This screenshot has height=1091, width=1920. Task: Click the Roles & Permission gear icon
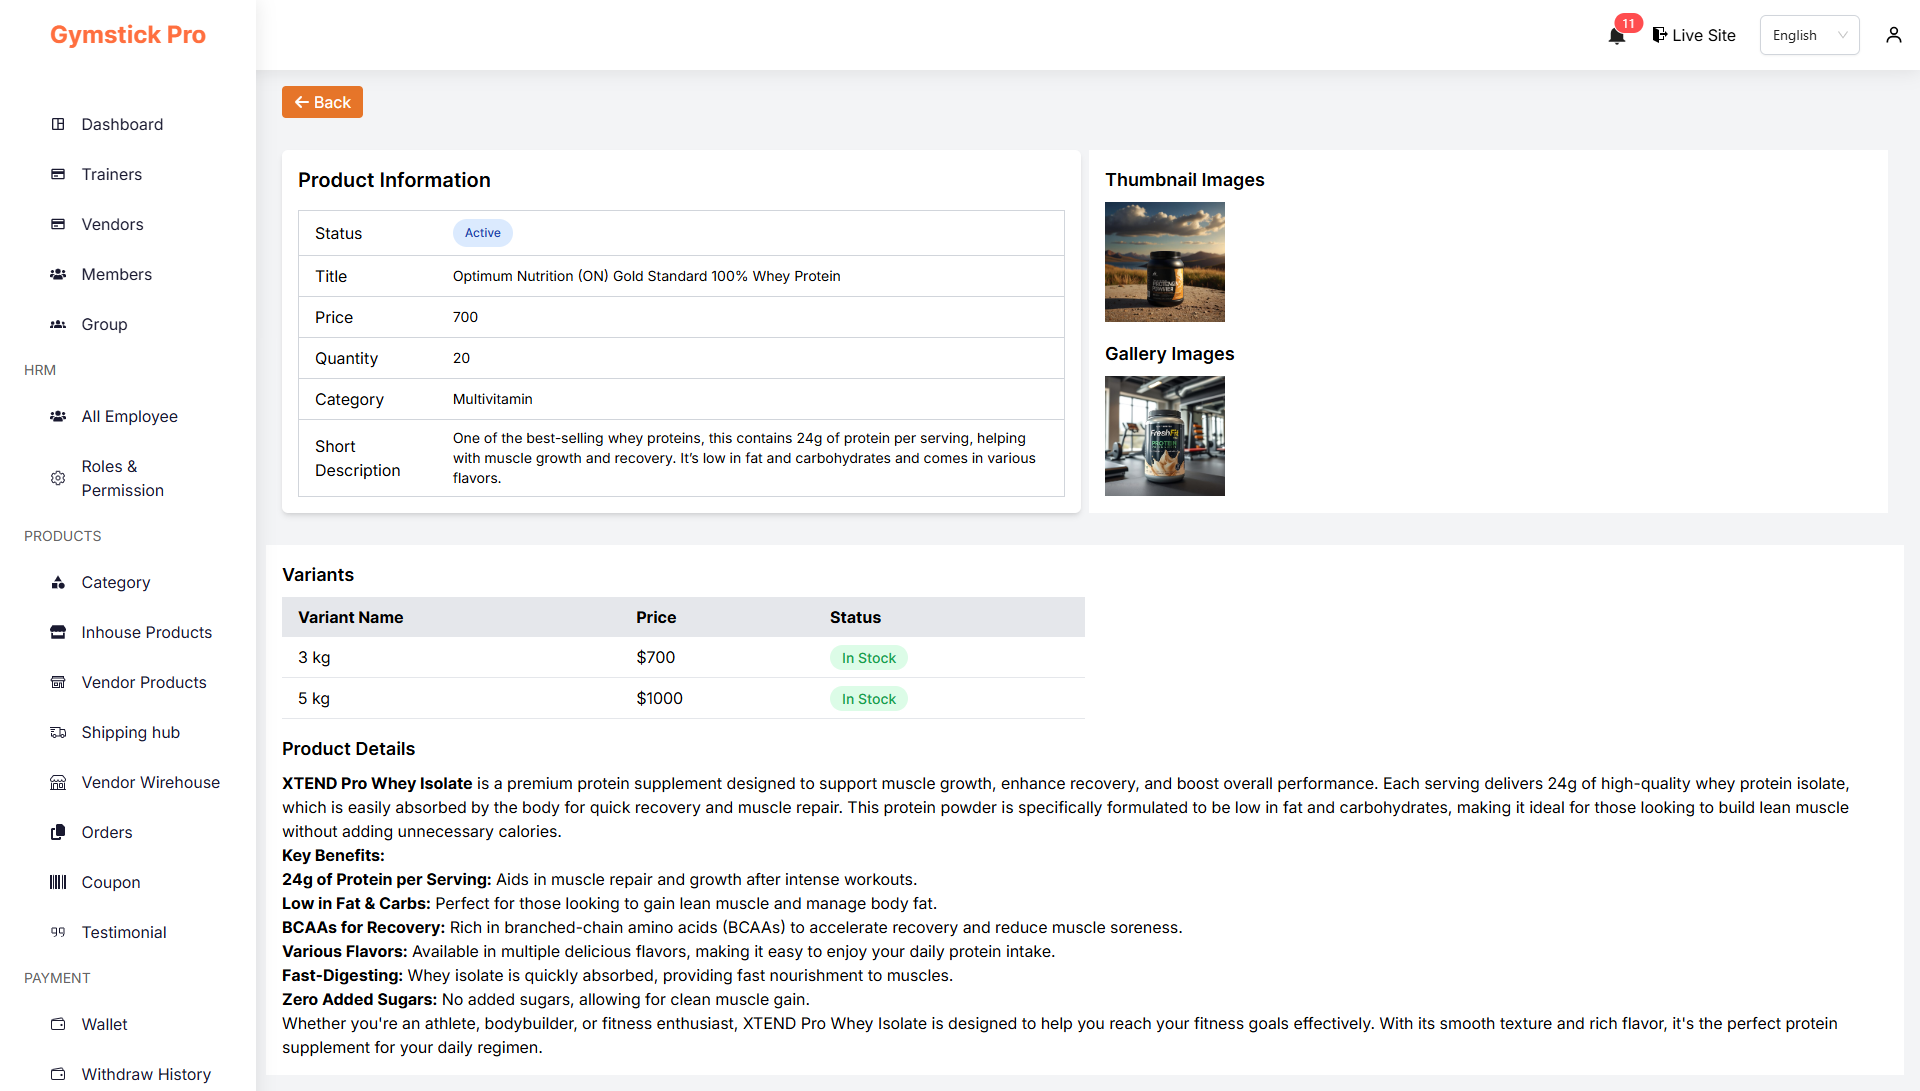pyautogui.click(x=58, y=478)
